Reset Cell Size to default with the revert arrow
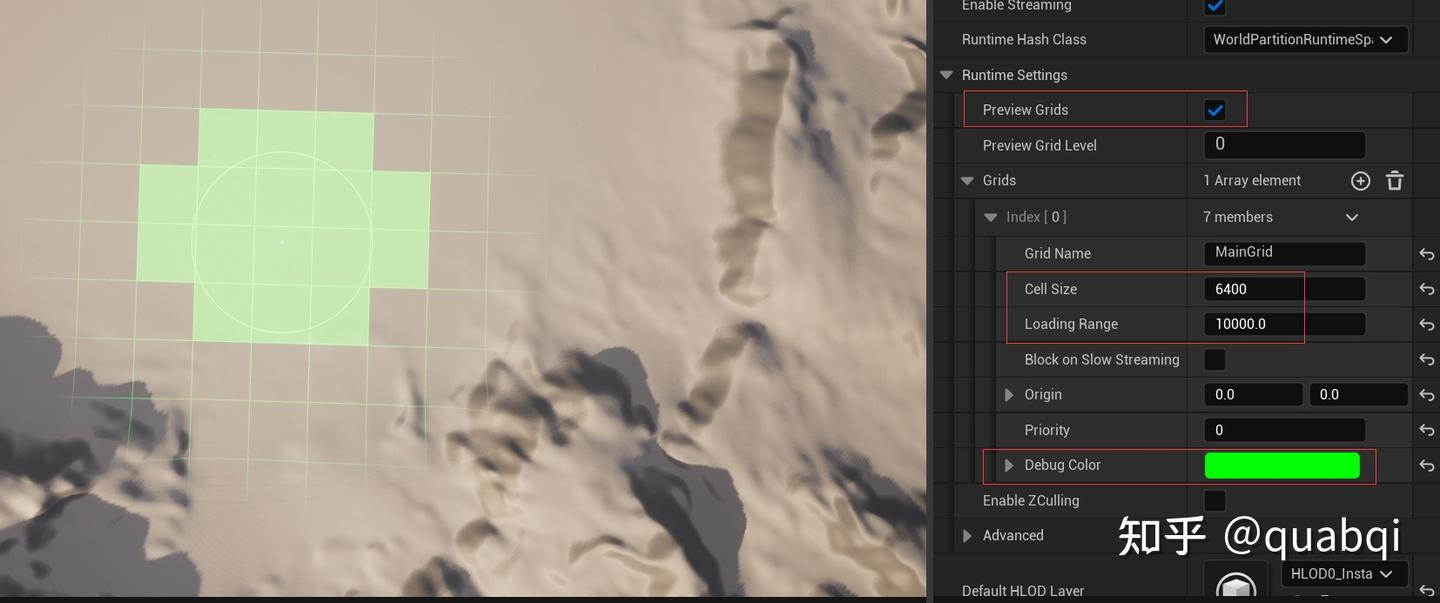Viewport: 1440px width, 603px height. (1426, 288)
